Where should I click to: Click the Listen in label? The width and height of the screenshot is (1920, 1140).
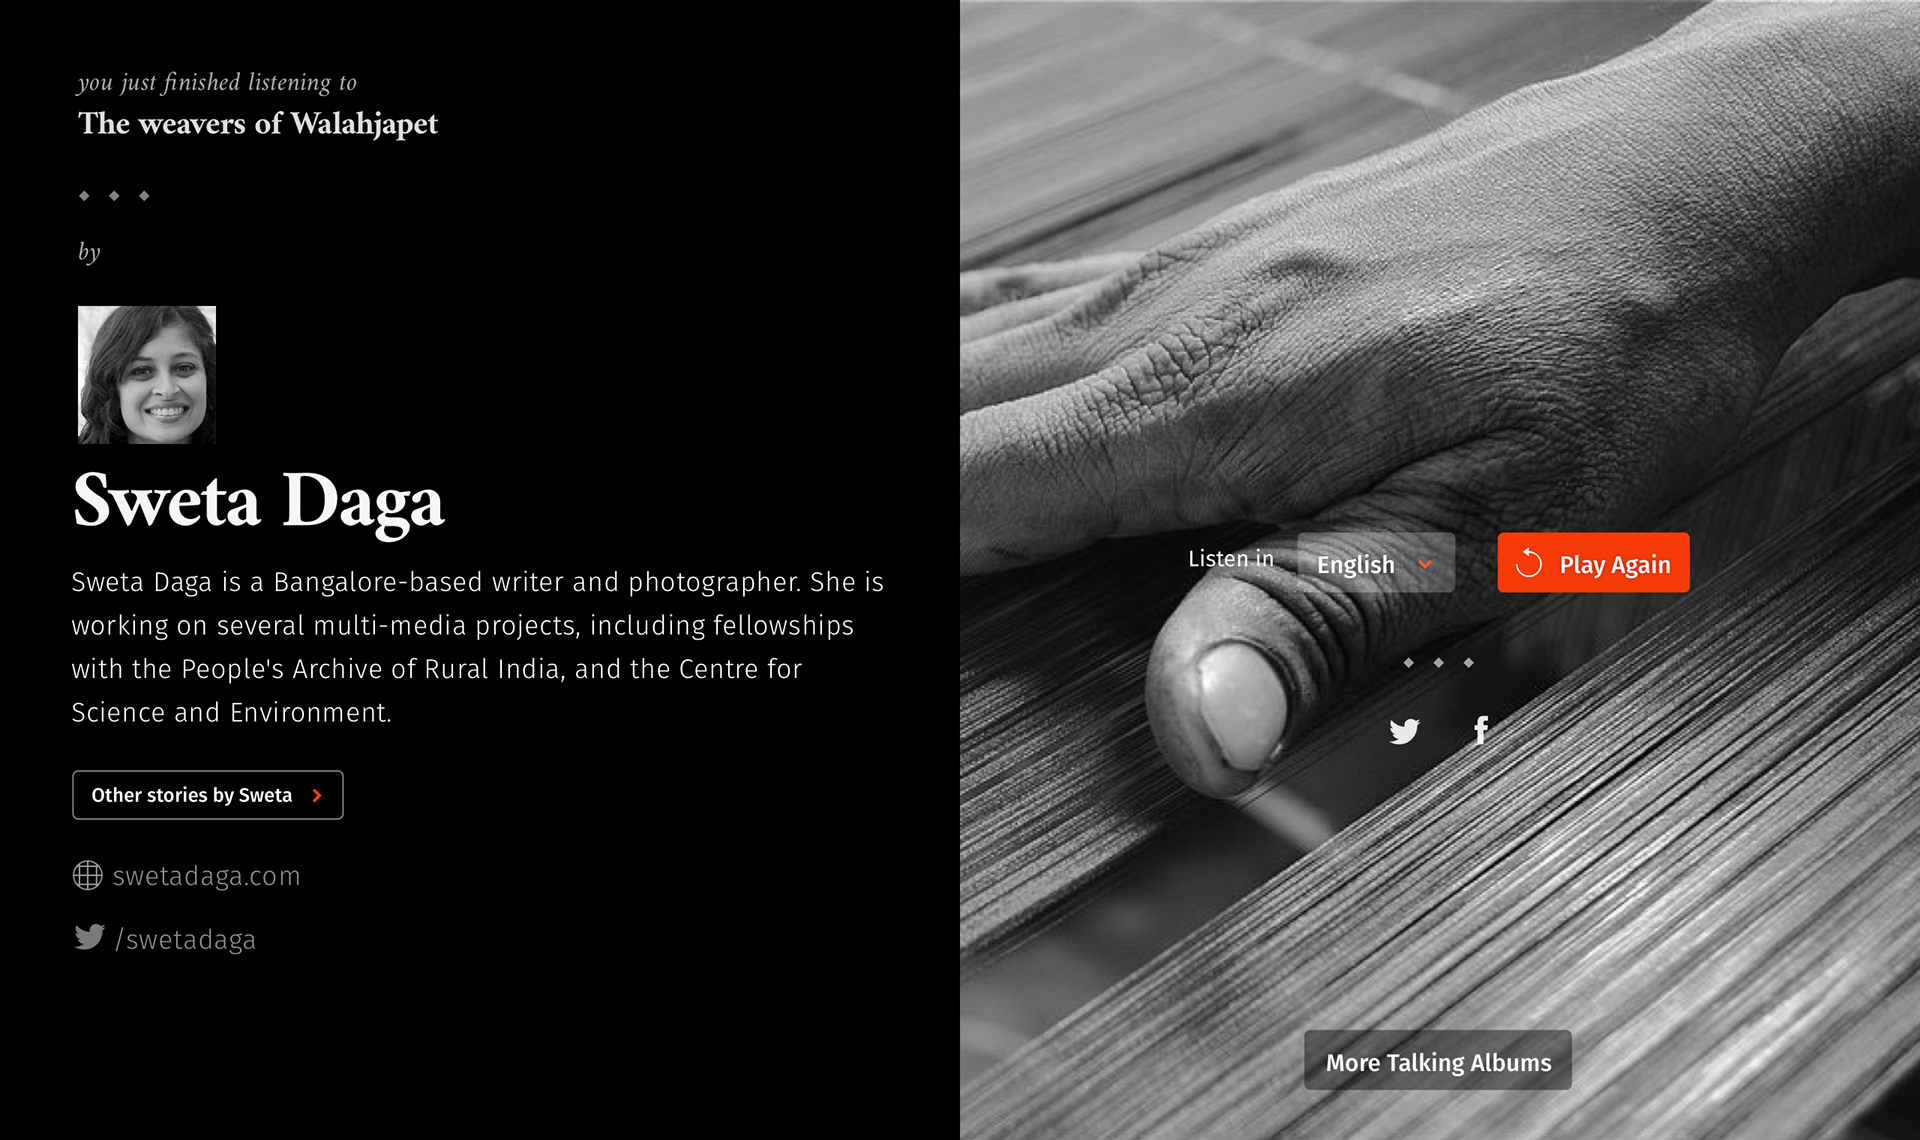[1231, 559]
